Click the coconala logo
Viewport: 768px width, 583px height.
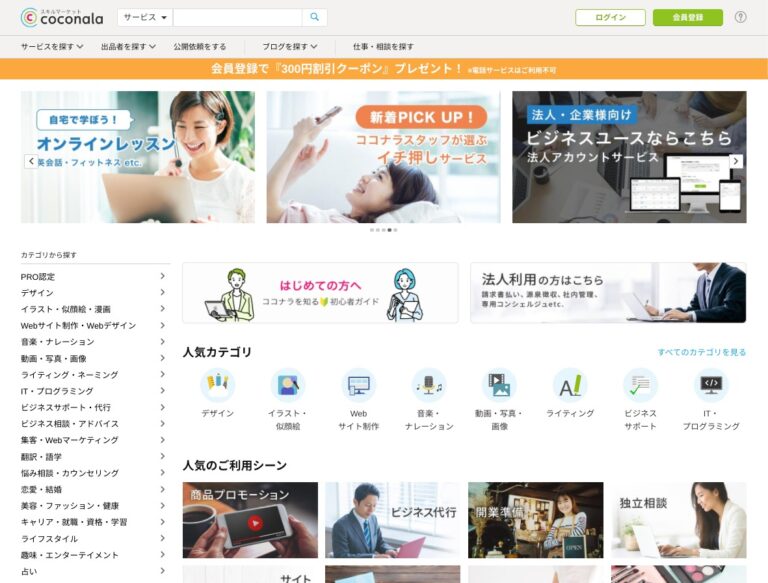click(x=62, y=18)
